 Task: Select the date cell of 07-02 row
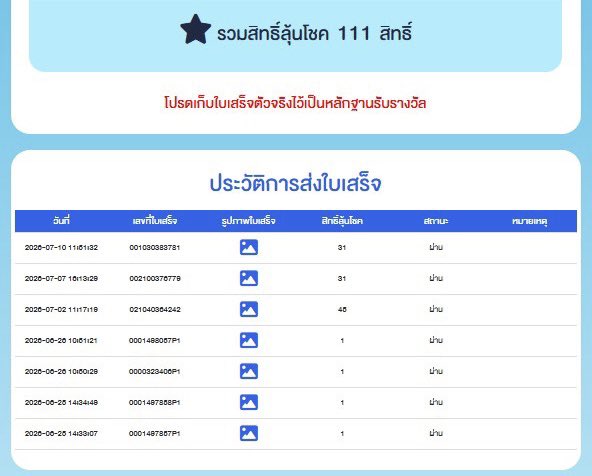point(61,310)
